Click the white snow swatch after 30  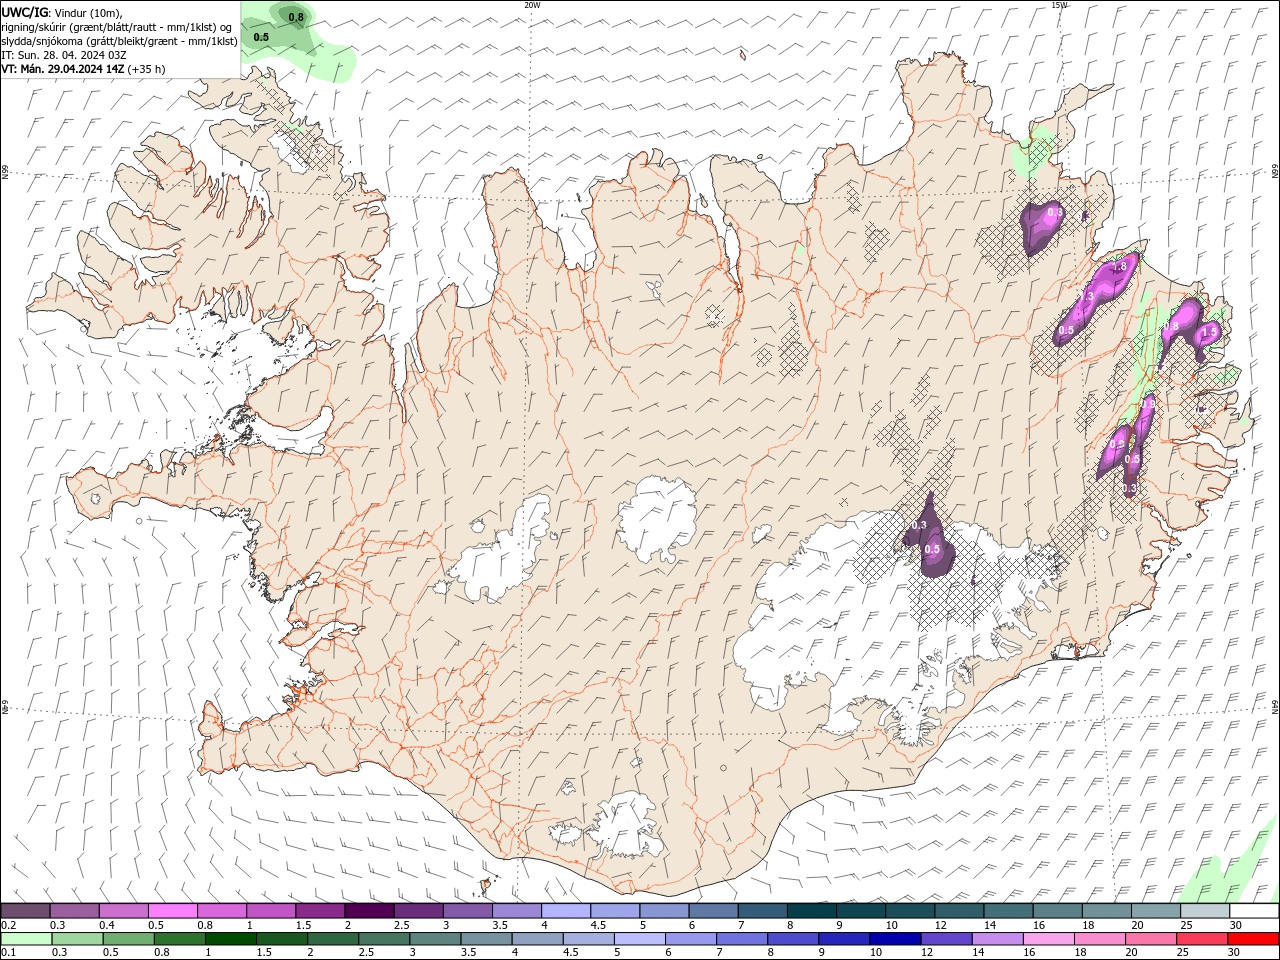click(1254, 911)
